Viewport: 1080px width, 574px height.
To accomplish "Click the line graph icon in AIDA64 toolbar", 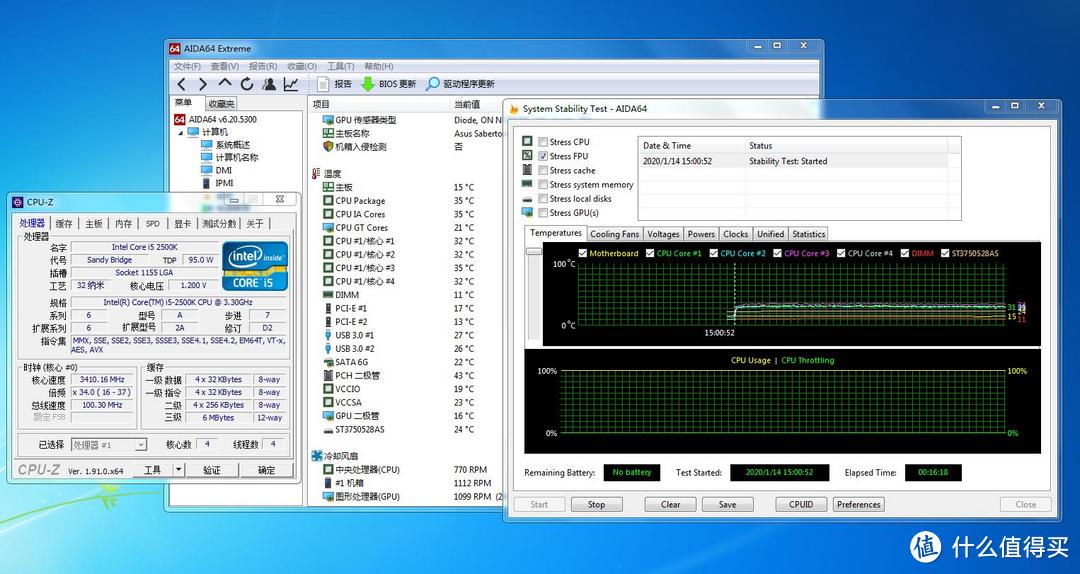I will [290, 84].
